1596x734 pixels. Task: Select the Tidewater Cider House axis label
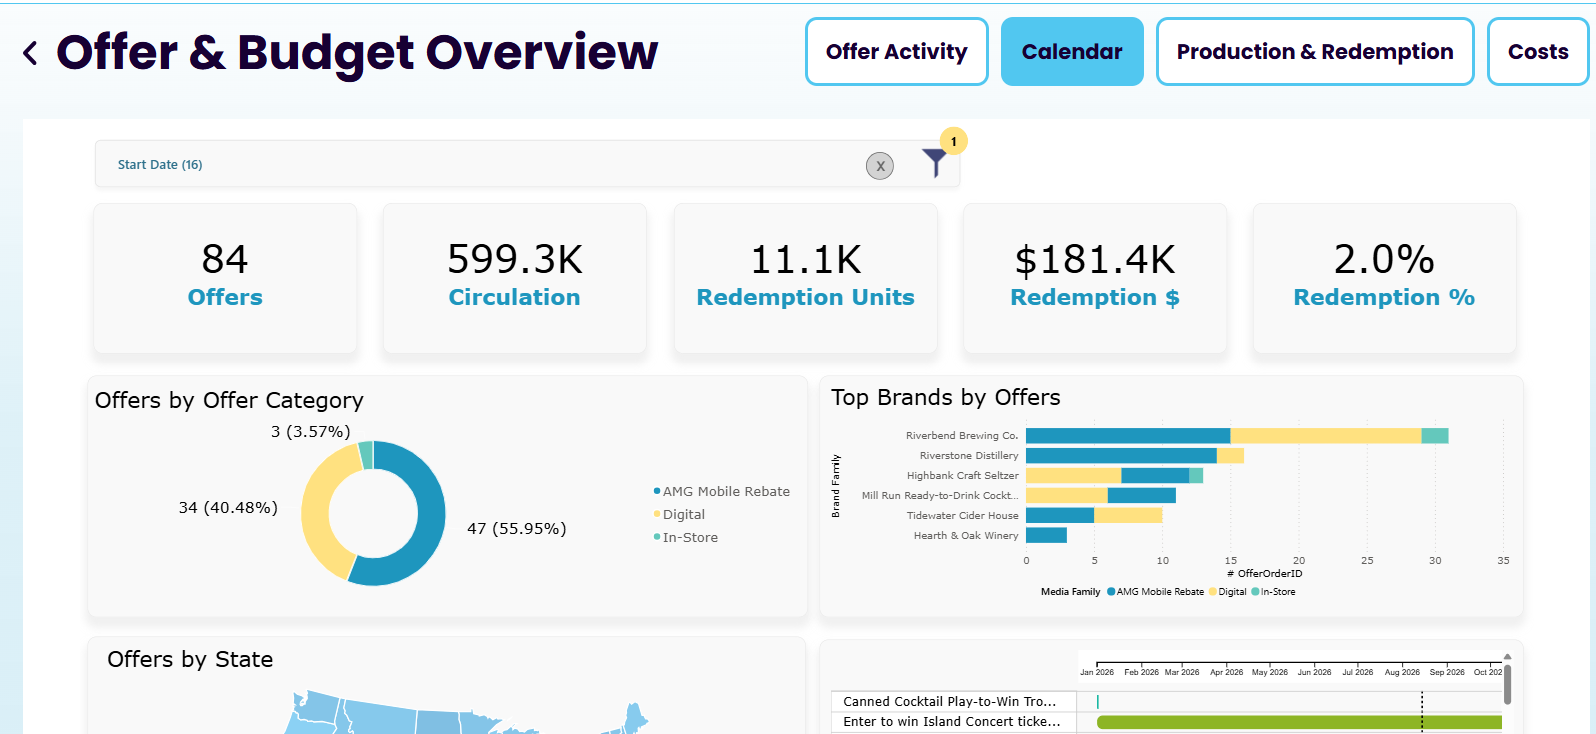pos(963,515)
